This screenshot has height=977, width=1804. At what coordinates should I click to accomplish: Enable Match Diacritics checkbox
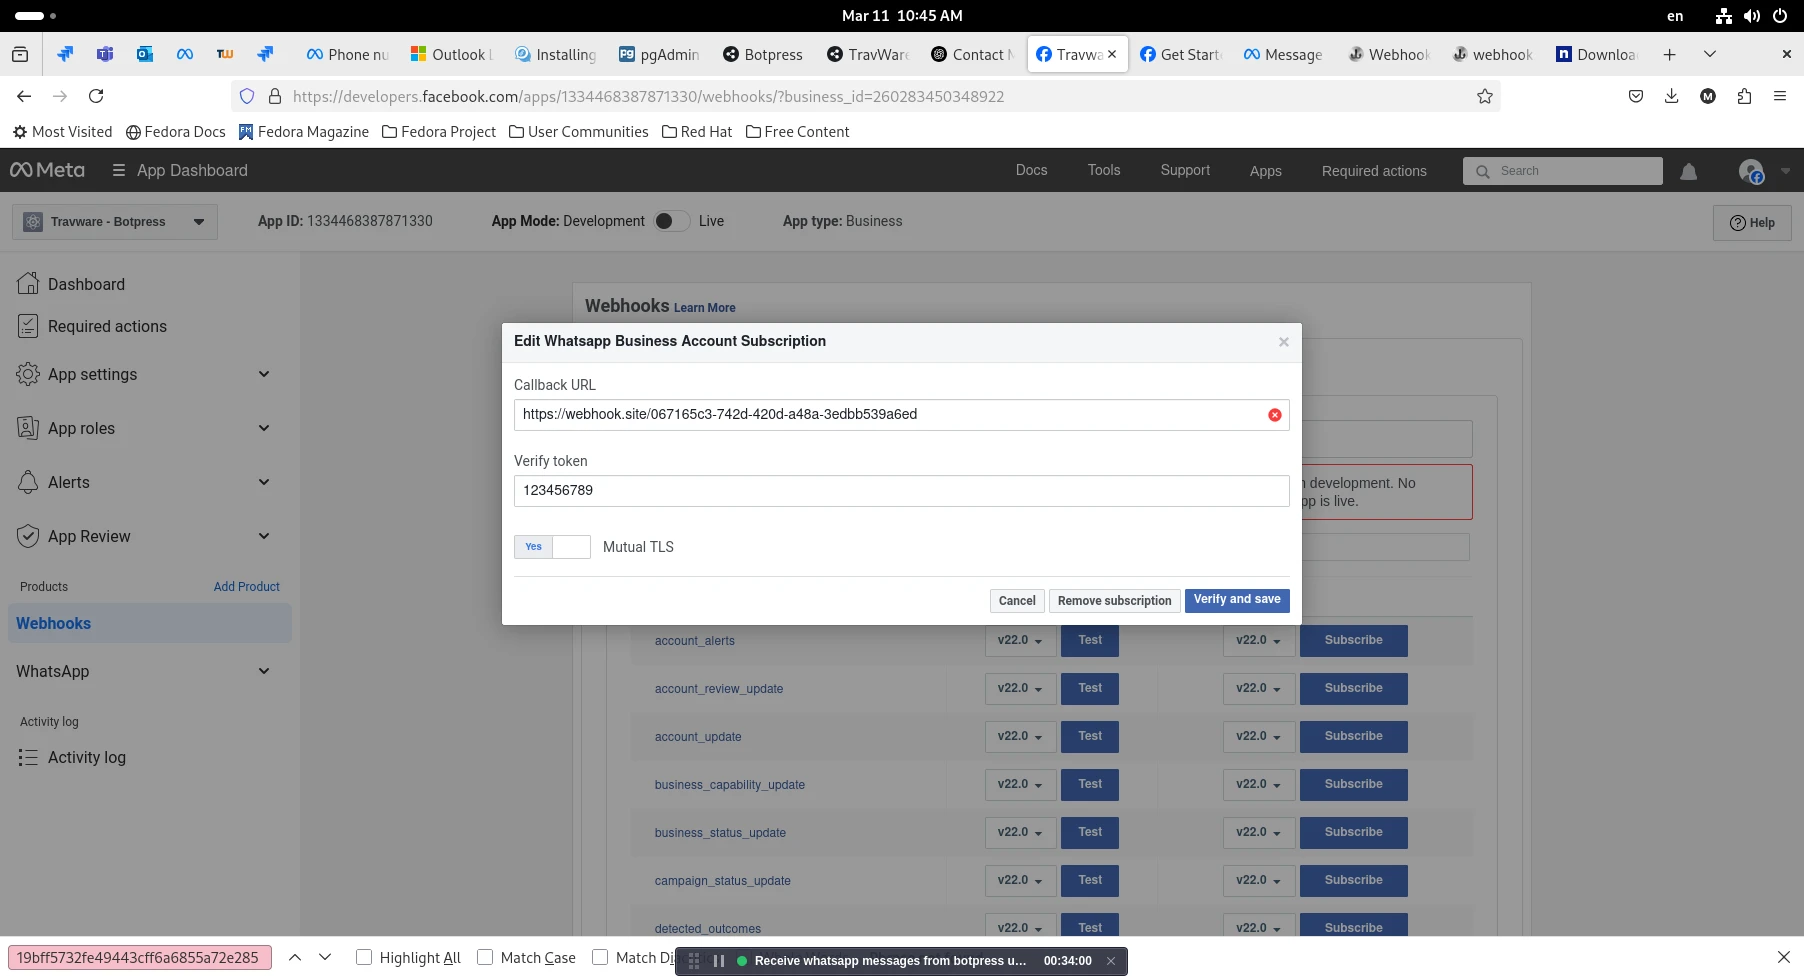point(600,957)
